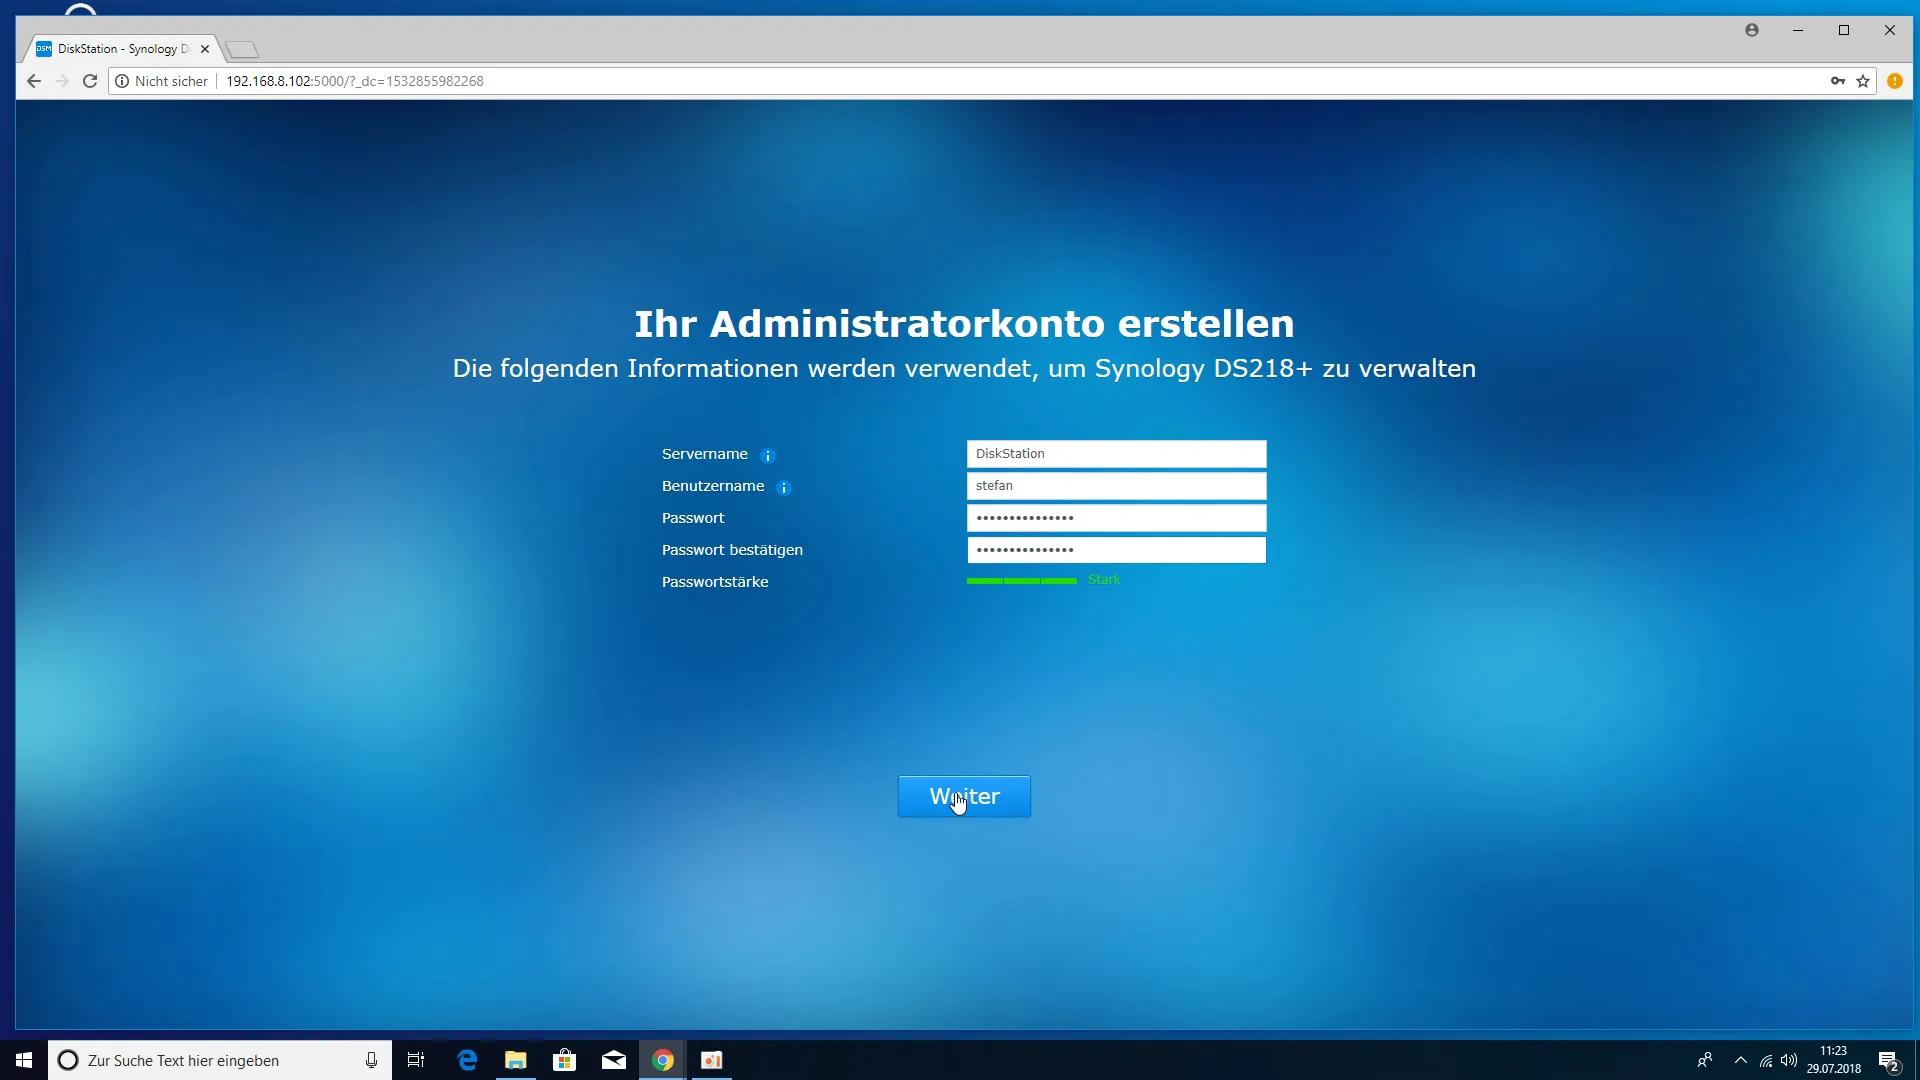Viewport: 1920px width, 1080px height.
Task: Open the orange Chrome notification menu icon
Action: pos(1895,81)
